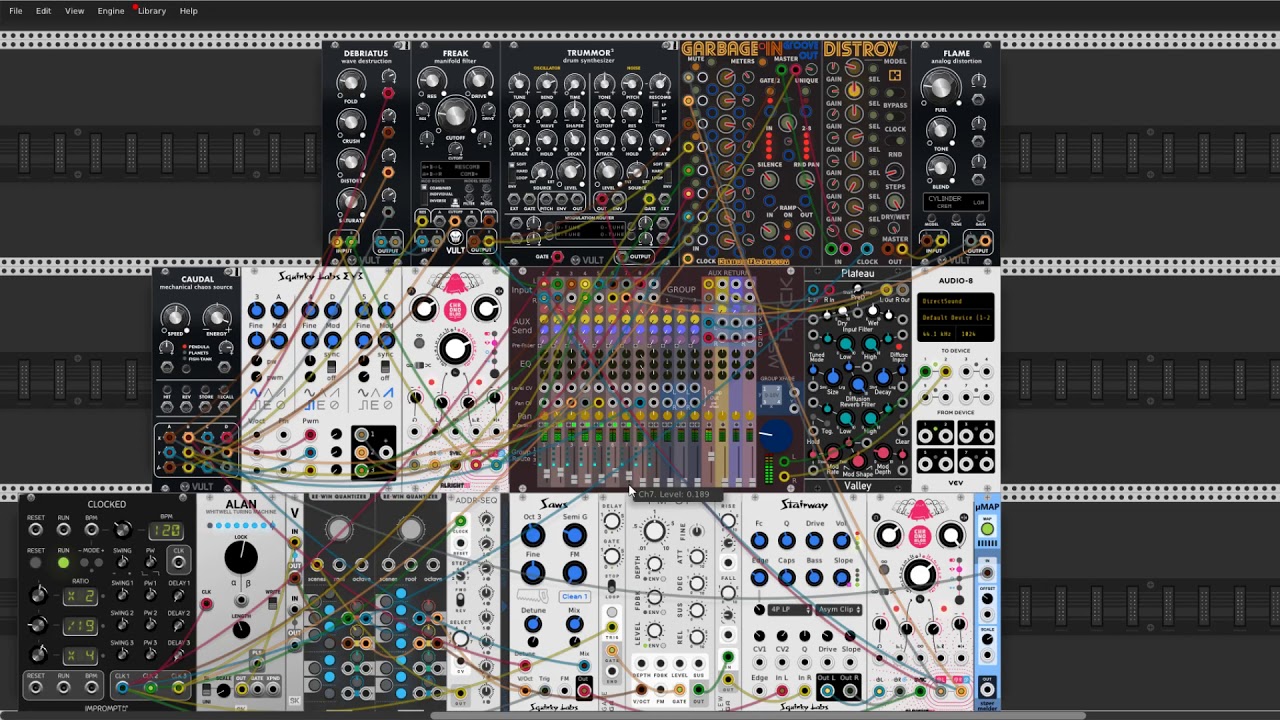
Task: Click the ALAN LENGTH knob
Action: pyautogui.click(x=241, y=629)
